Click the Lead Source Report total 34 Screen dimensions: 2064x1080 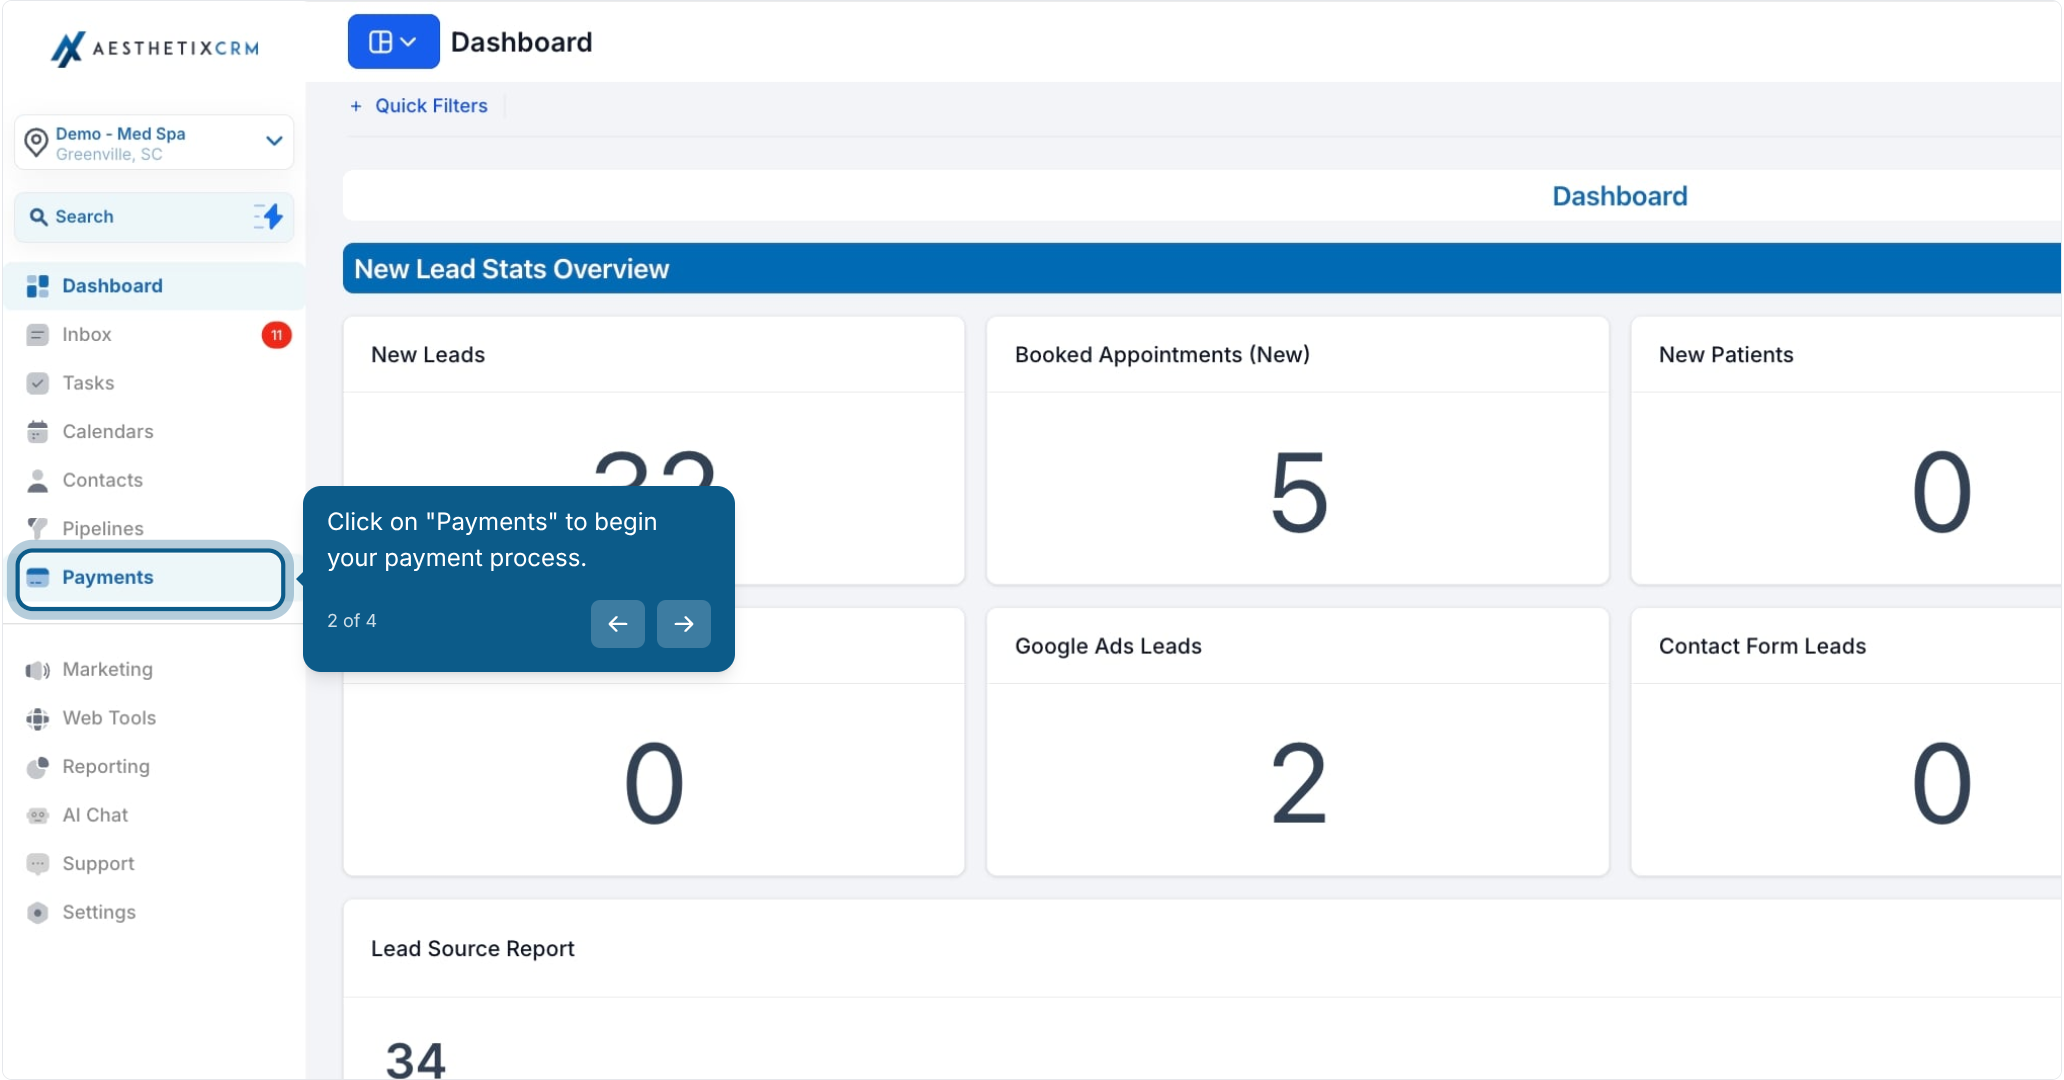pos(416,1059)
